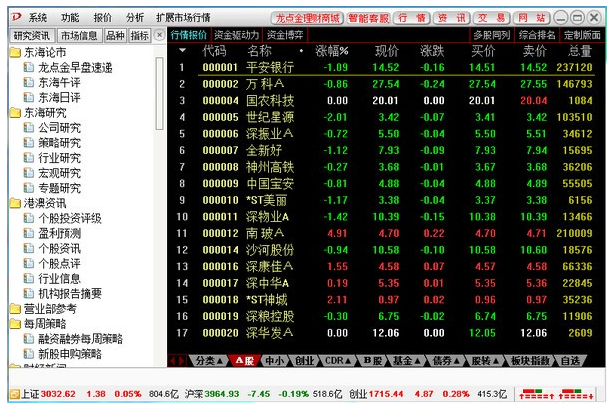Click the 行情 button in title bar
The height and width of the screenshot is (413, 613).
point(412,18)
